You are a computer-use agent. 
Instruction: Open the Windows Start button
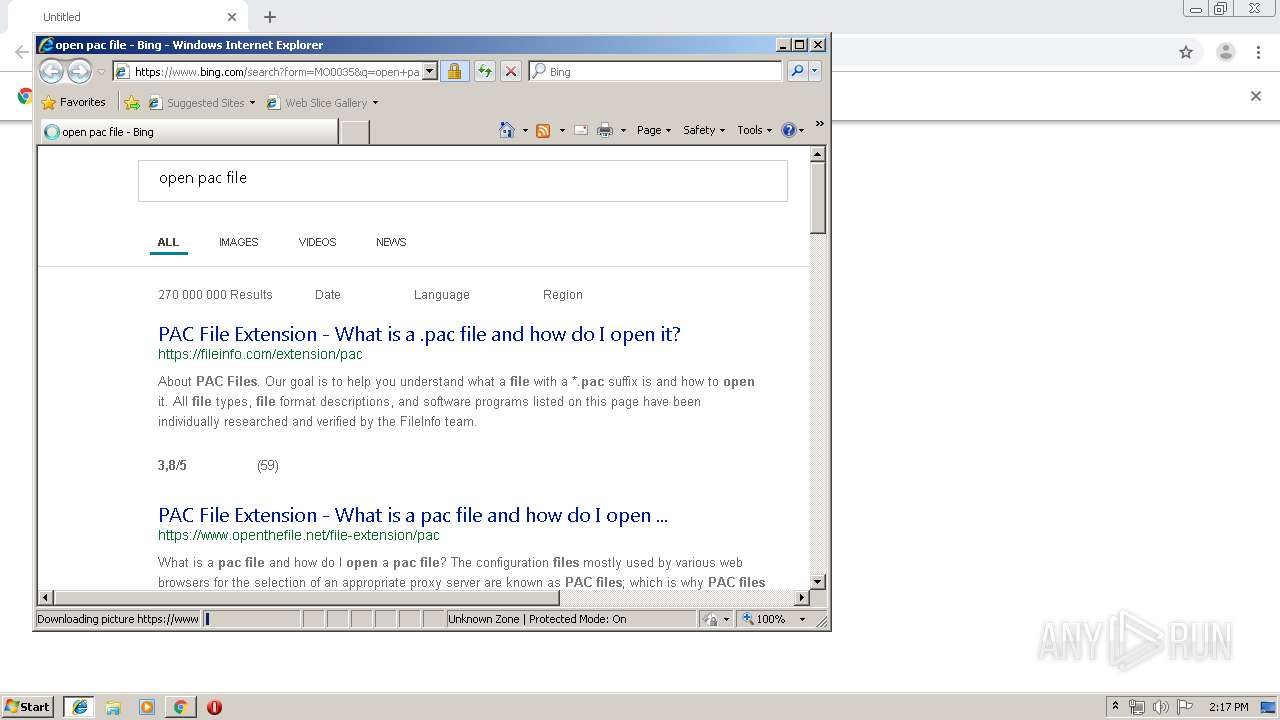click(x=27, y=707)
